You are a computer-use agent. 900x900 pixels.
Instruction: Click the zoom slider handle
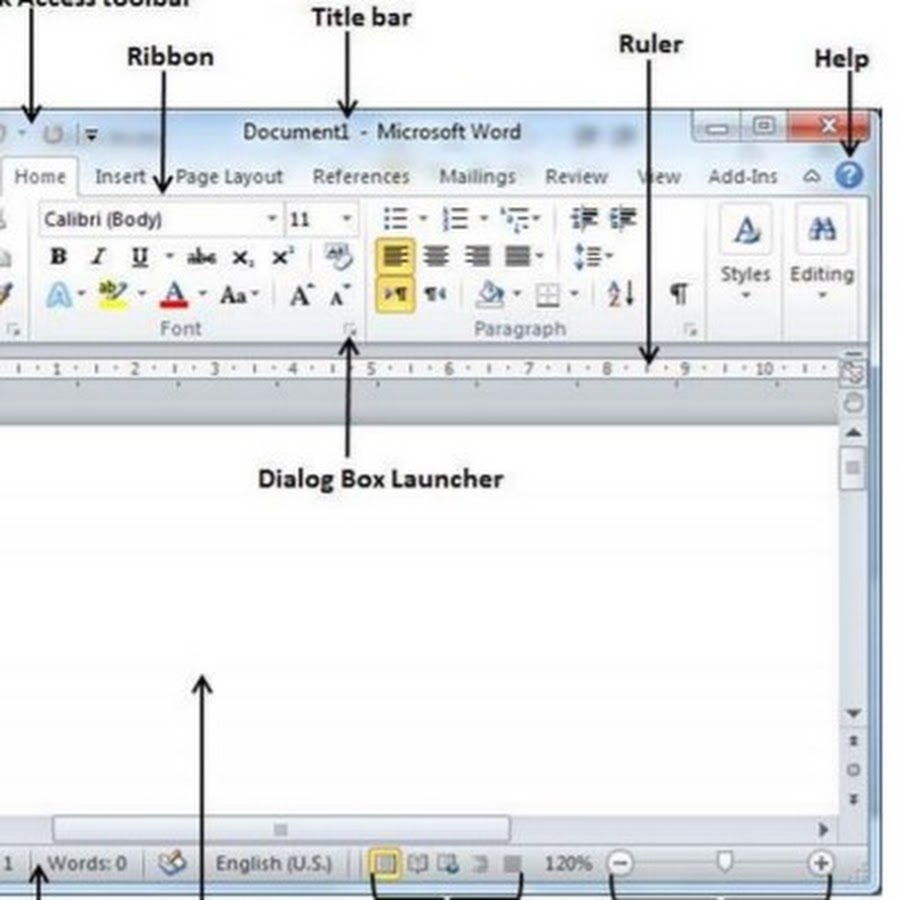tap(725, 862)
